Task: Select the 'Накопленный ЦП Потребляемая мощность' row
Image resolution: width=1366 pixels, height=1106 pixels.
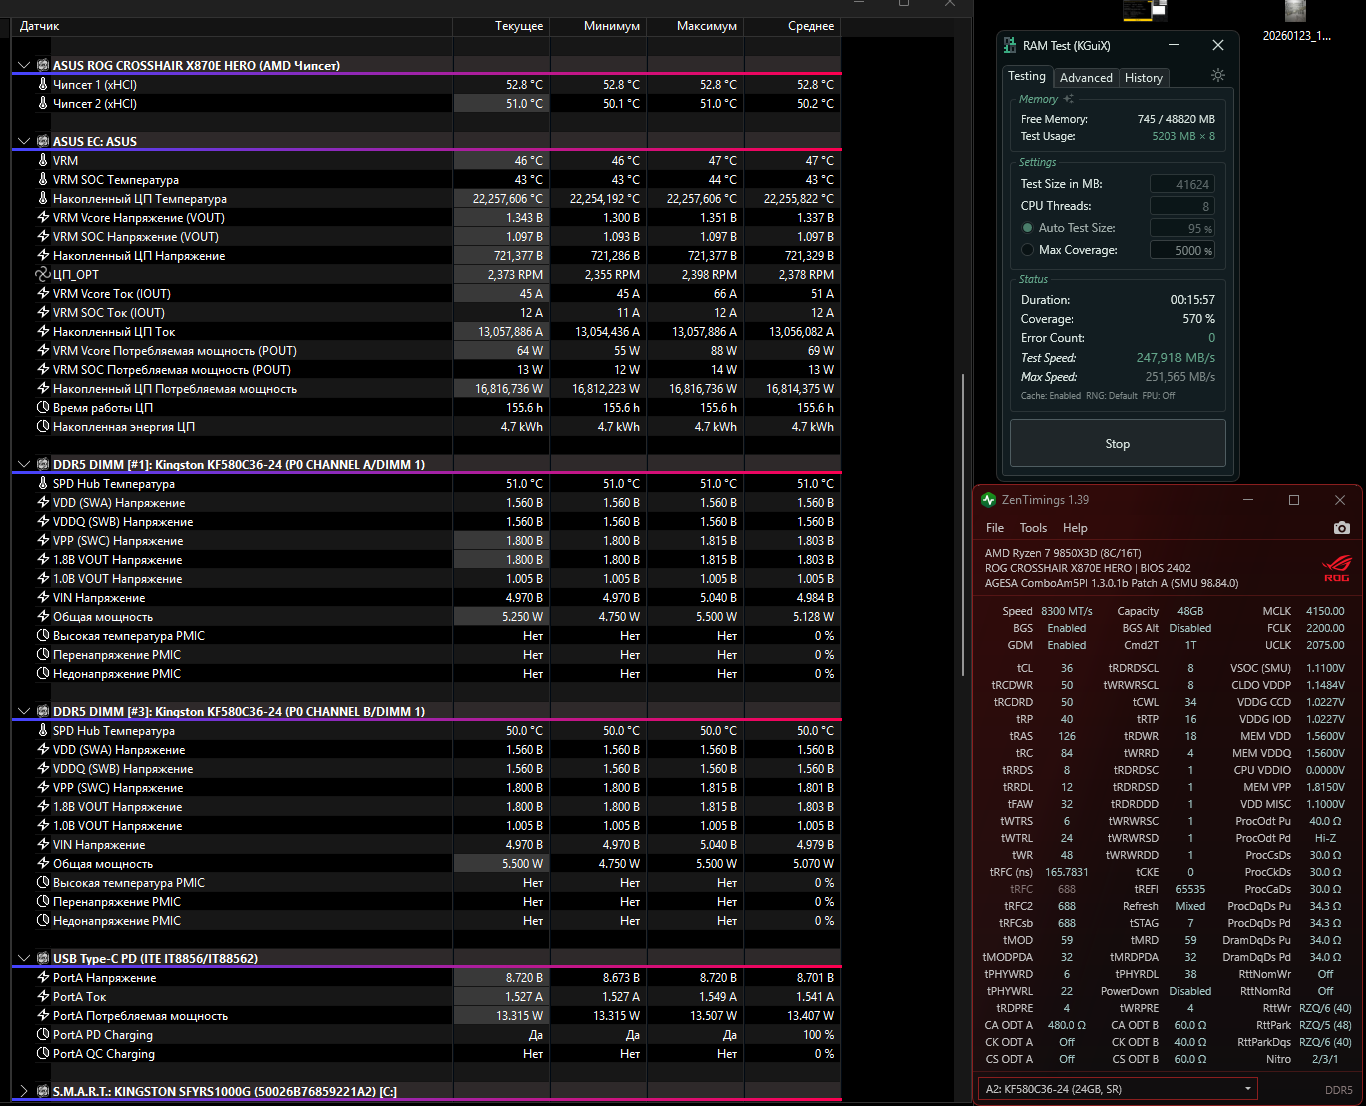Action: pos(427,389)
